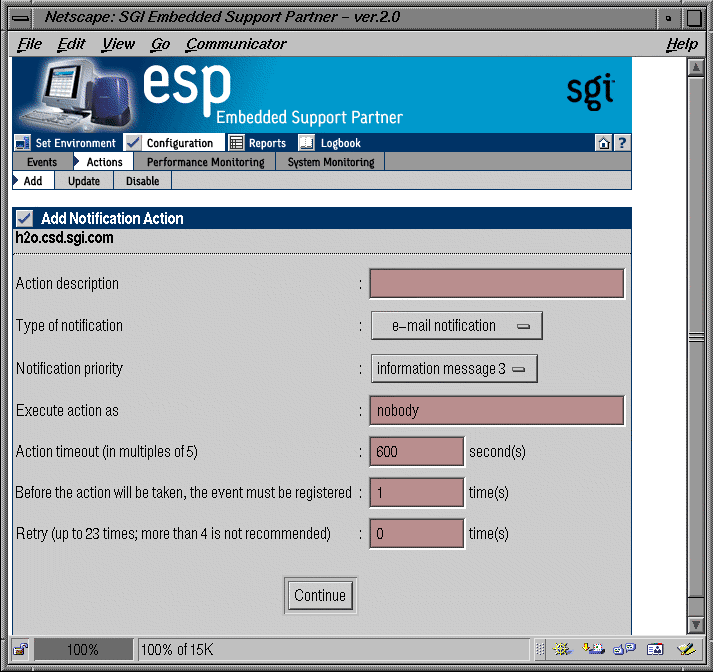Click the Action description label
The height and width of the screenshot is (672, 713).
(67, 284)
